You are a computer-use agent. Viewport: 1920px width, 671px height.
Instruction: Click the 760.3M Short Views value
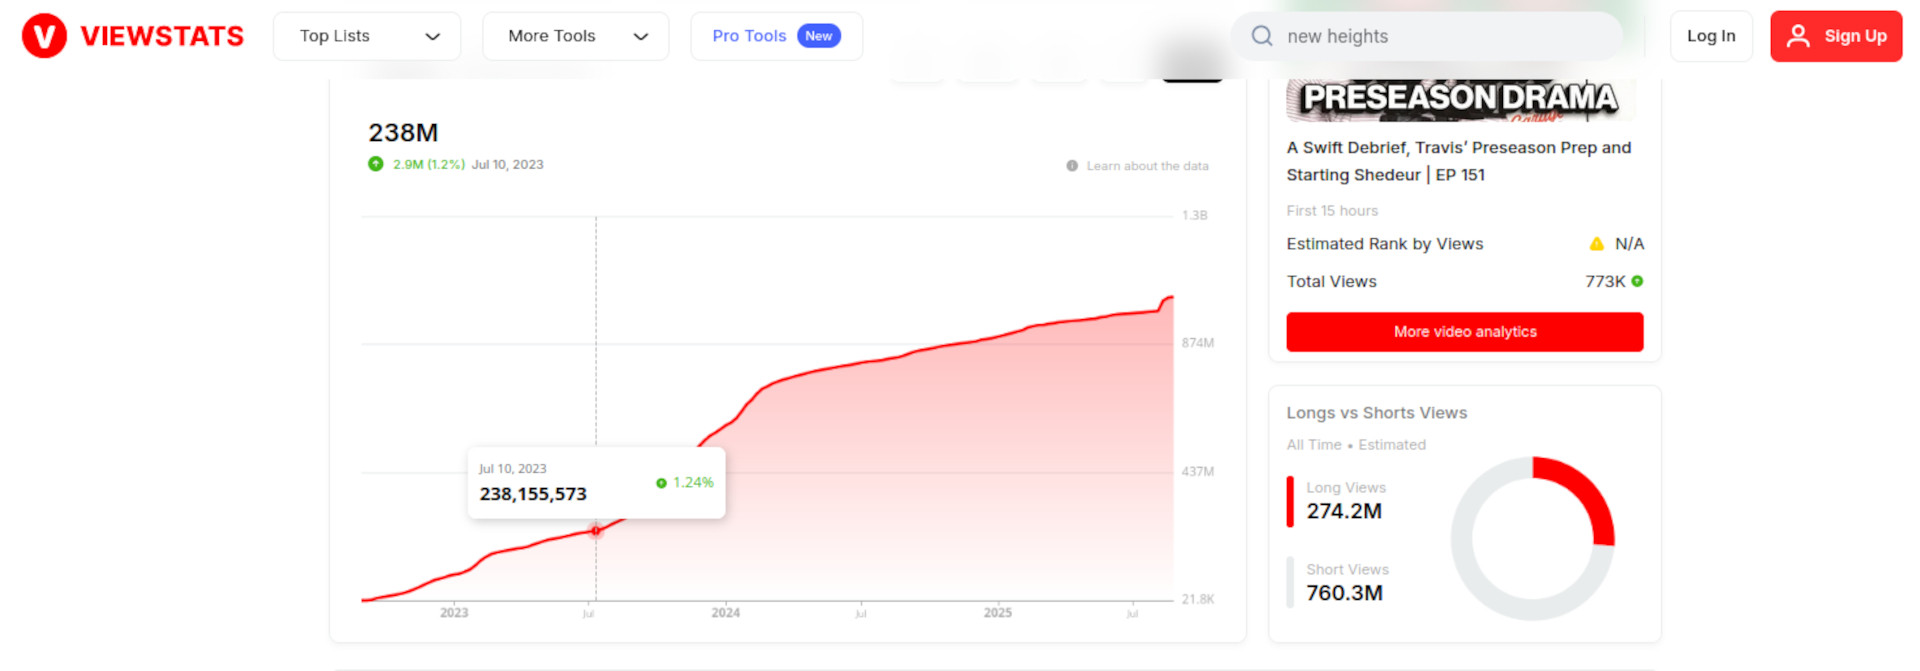[1344, 593]
